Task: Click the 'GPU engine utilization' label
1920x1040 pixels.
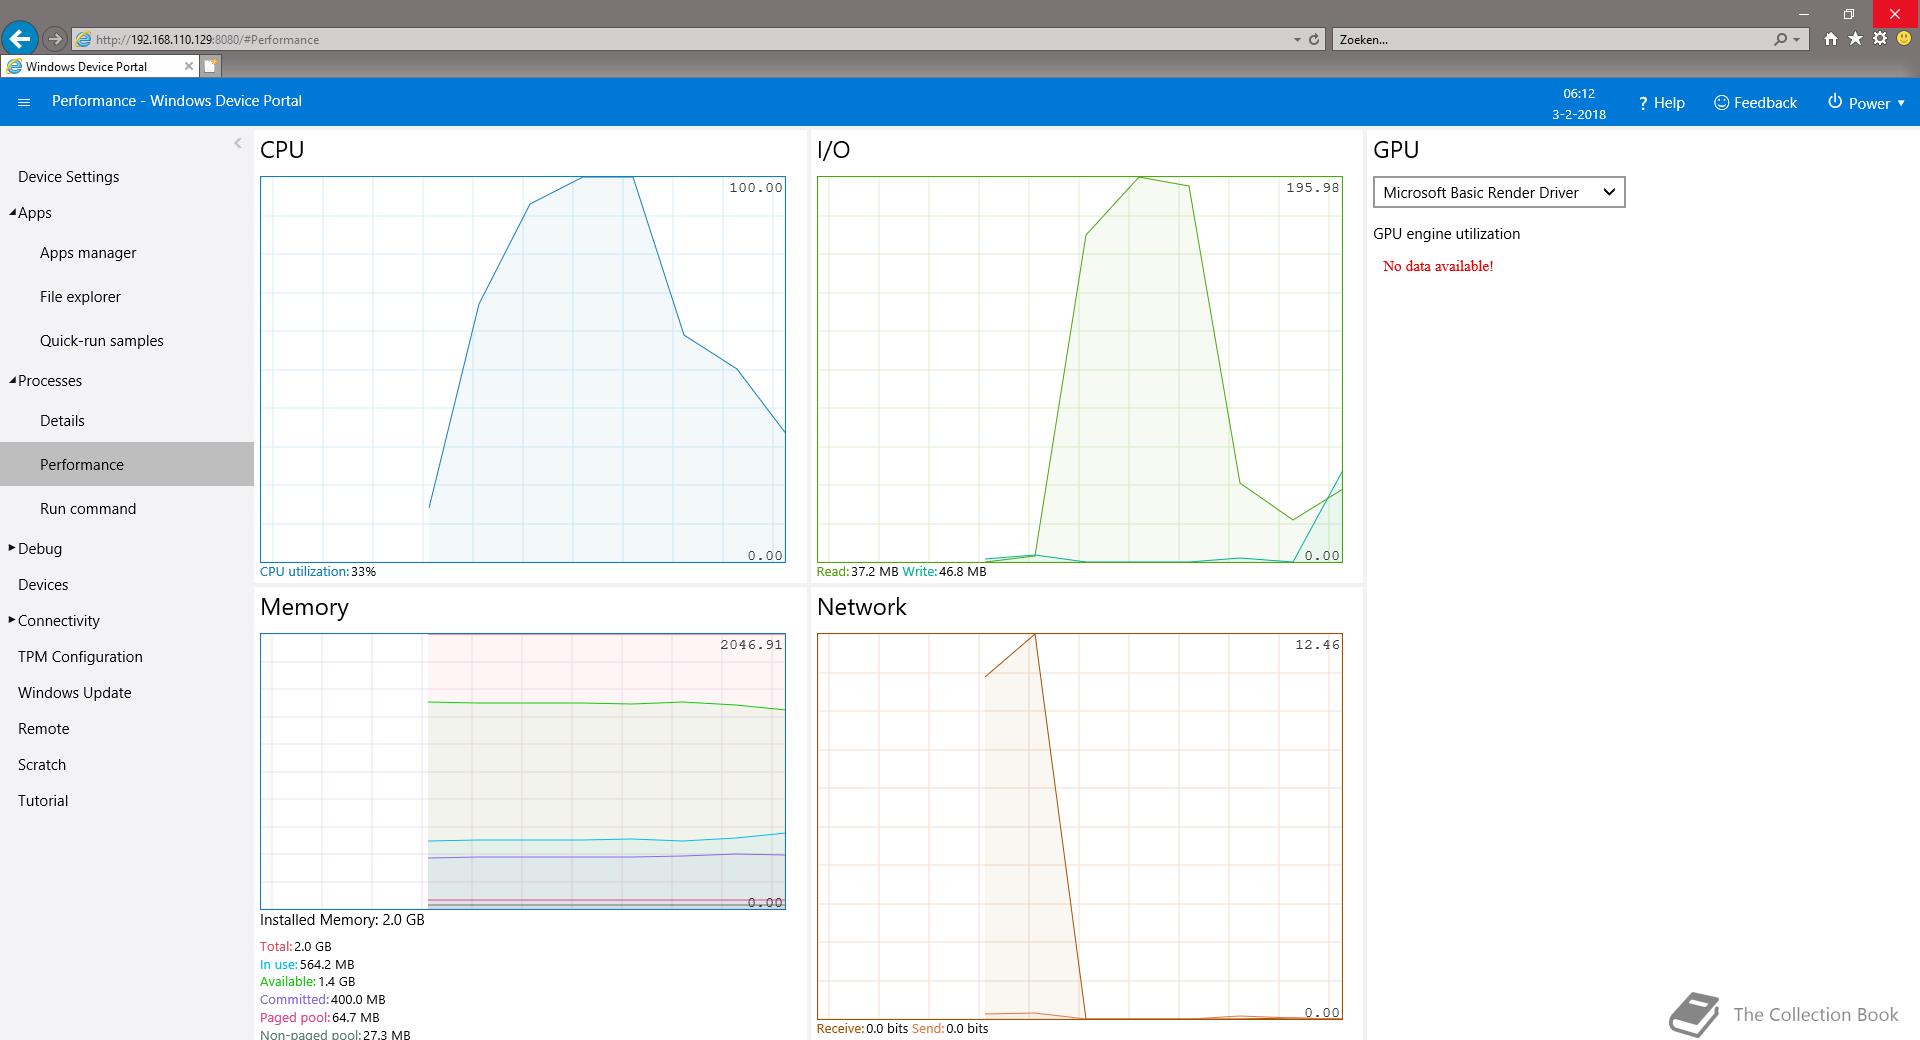Action: pos(1446,234)
